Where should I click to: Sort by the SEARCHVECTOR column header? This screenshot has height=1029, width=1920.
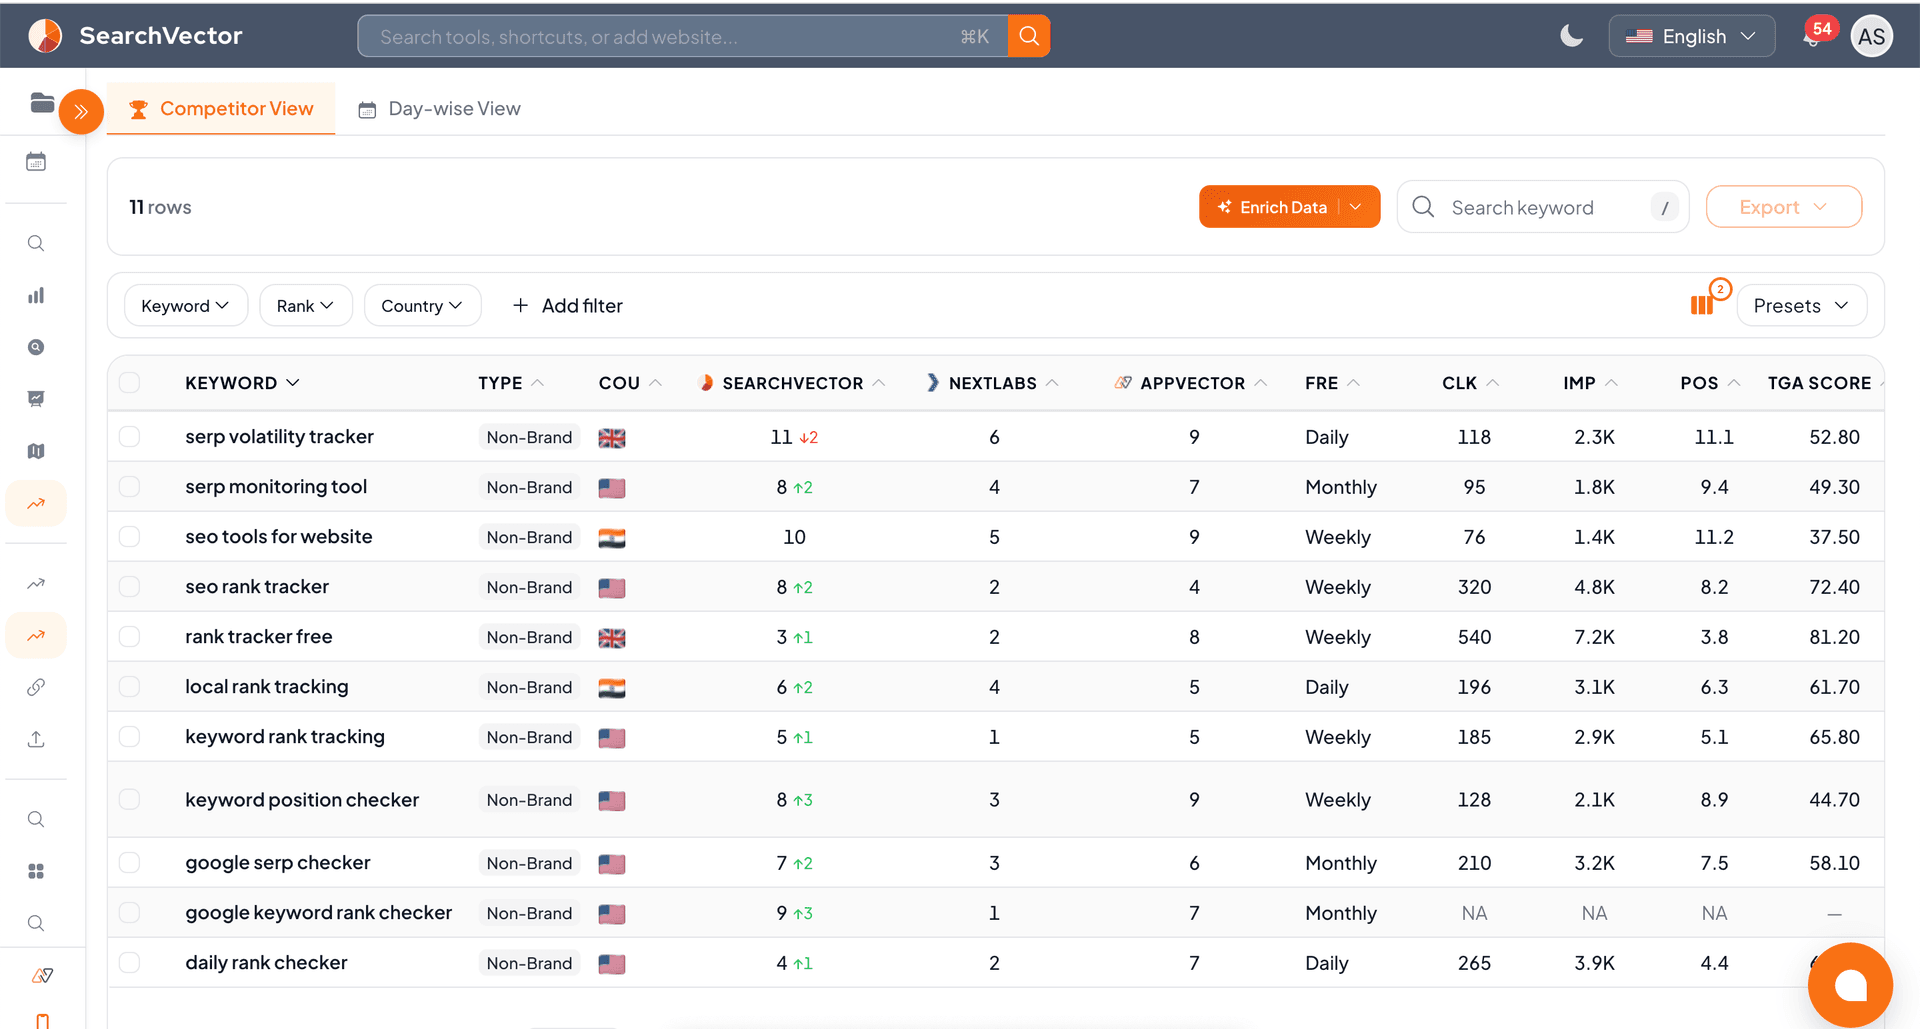pyautogui.click(x=792, y=383)
